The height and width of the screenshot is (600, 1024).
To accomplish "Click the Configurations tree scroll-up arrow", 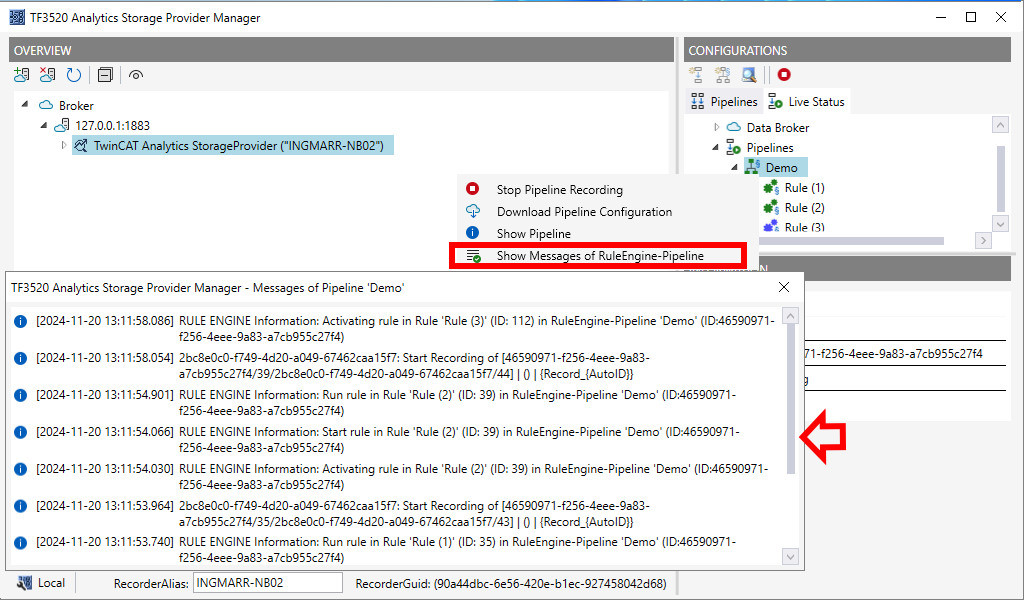I will pyautogui.click(x=1000, y=124).
